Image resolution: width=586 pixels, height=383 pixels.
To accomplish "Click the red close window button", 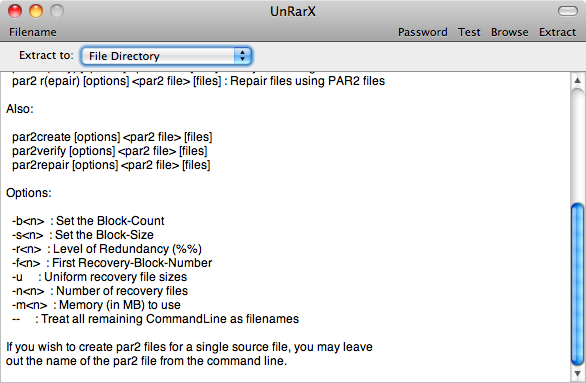I will (x=15, y=11).
